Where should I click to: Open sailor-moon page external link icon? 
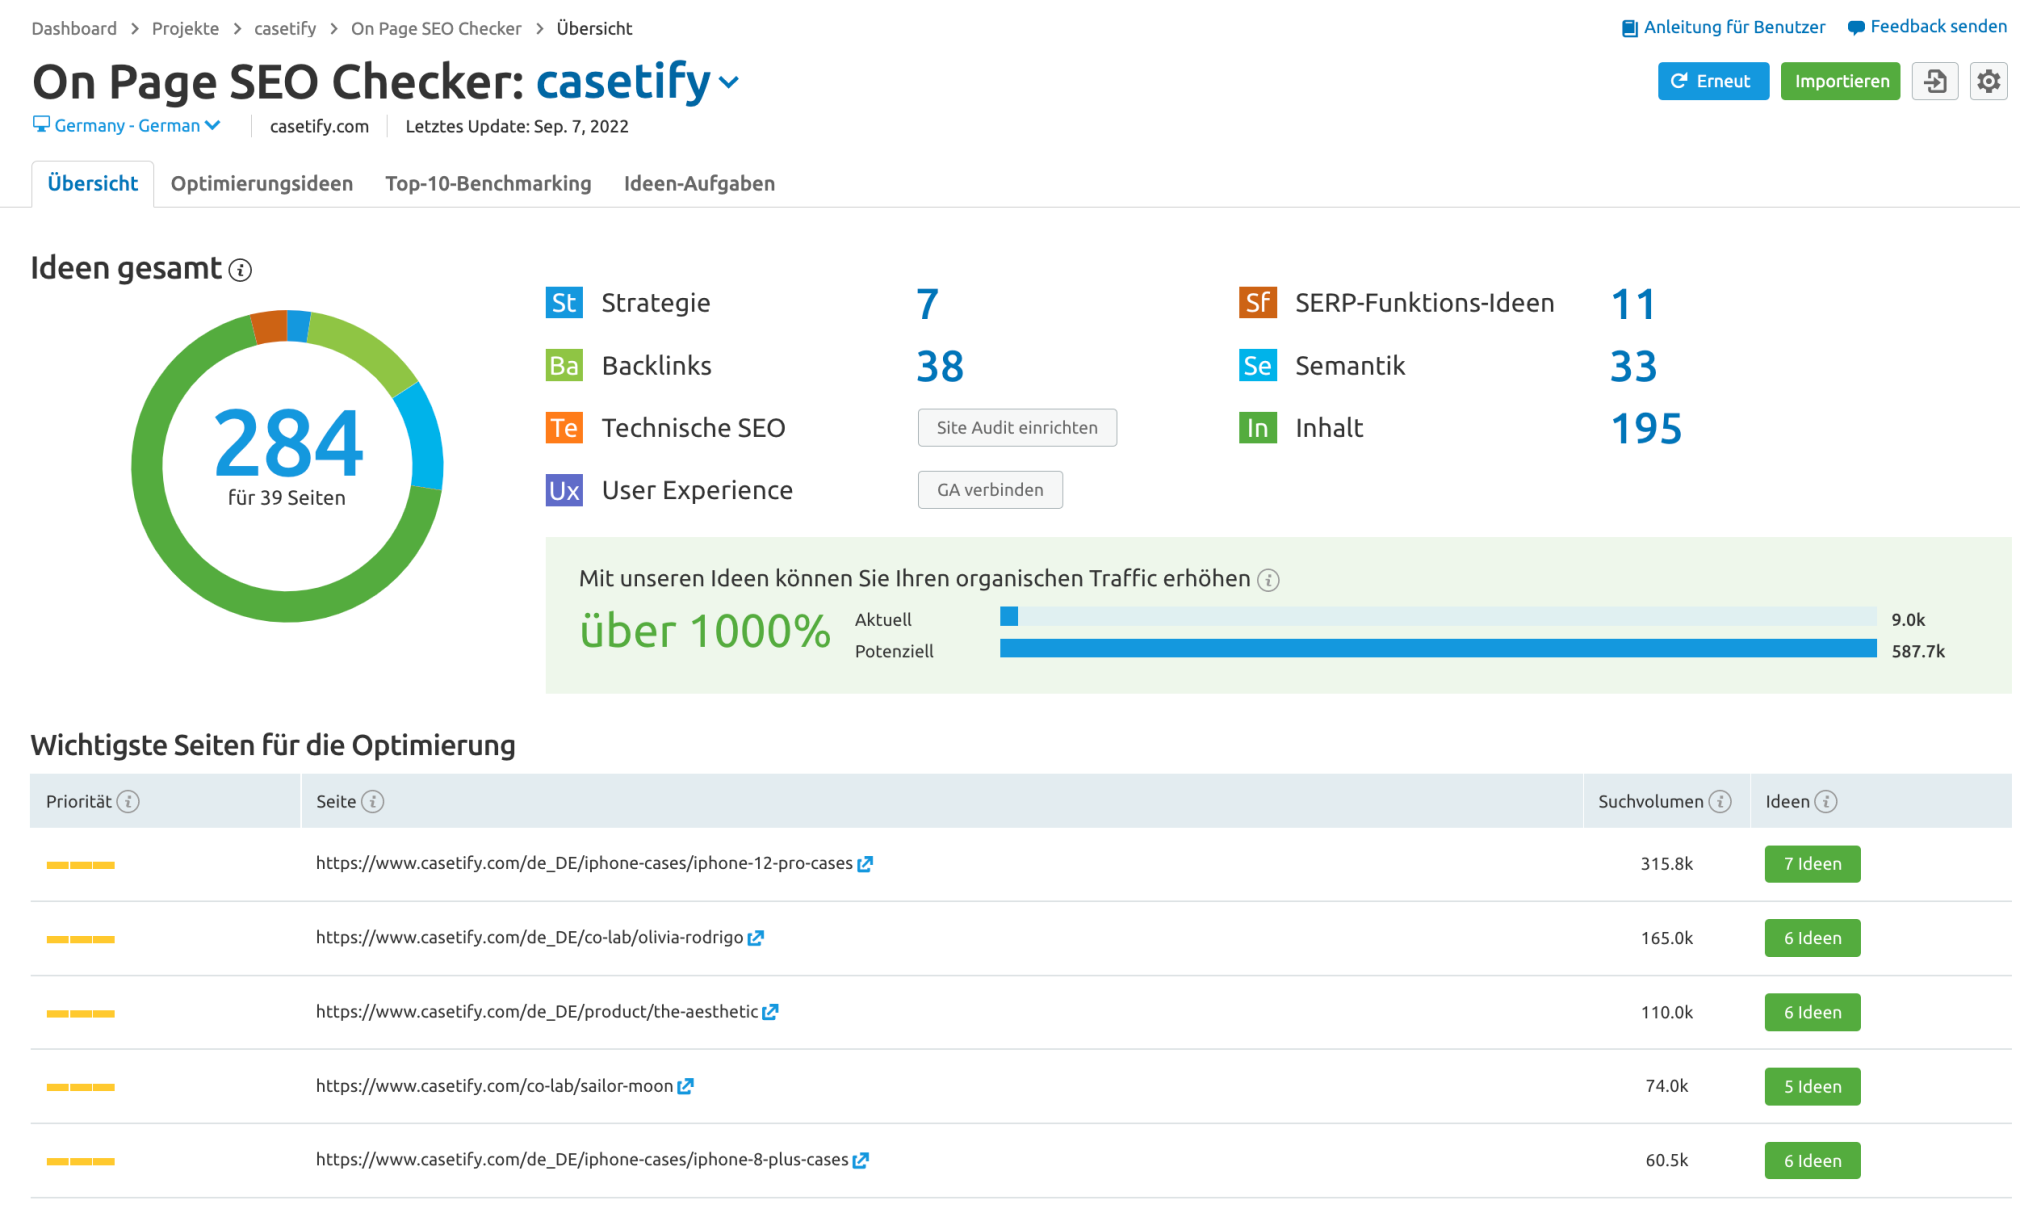click(x=685, y=1086)
